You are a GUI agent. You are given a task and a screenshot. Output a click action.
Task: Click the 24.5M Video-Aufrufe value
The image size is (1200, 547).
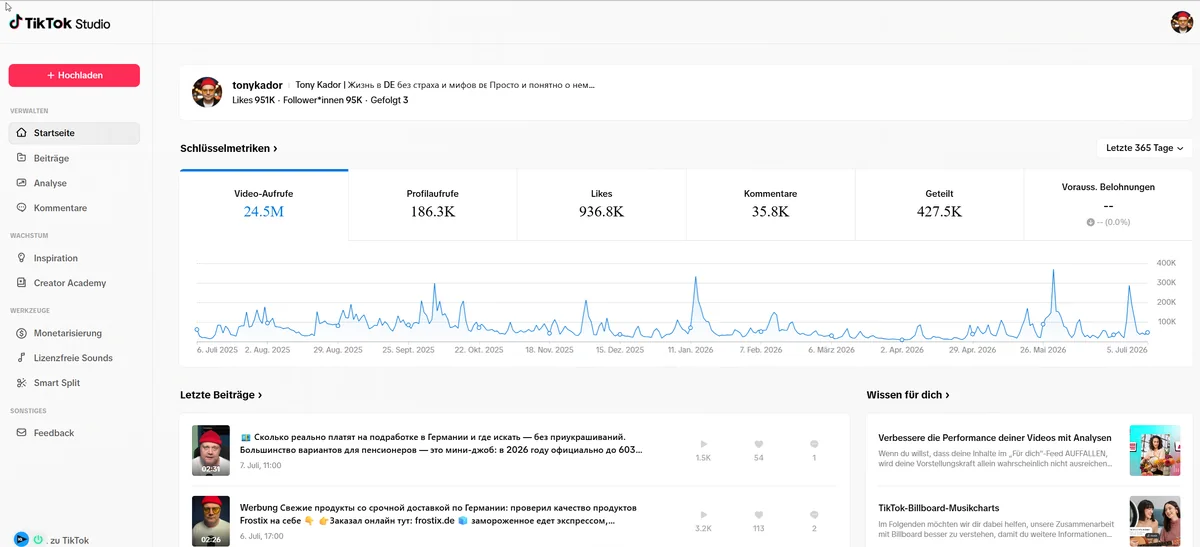(x=264, y=212)
